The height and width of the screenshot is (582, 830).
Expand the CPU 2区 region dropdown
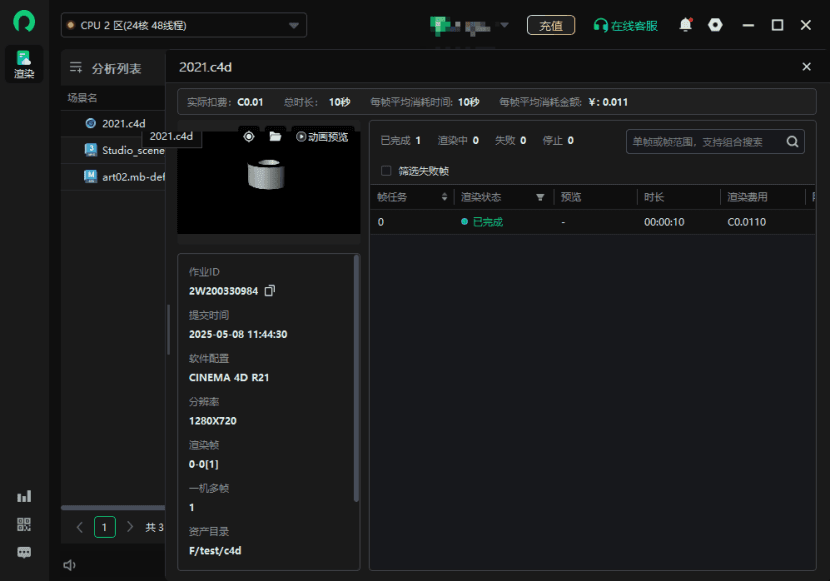[x=184, y=25]
